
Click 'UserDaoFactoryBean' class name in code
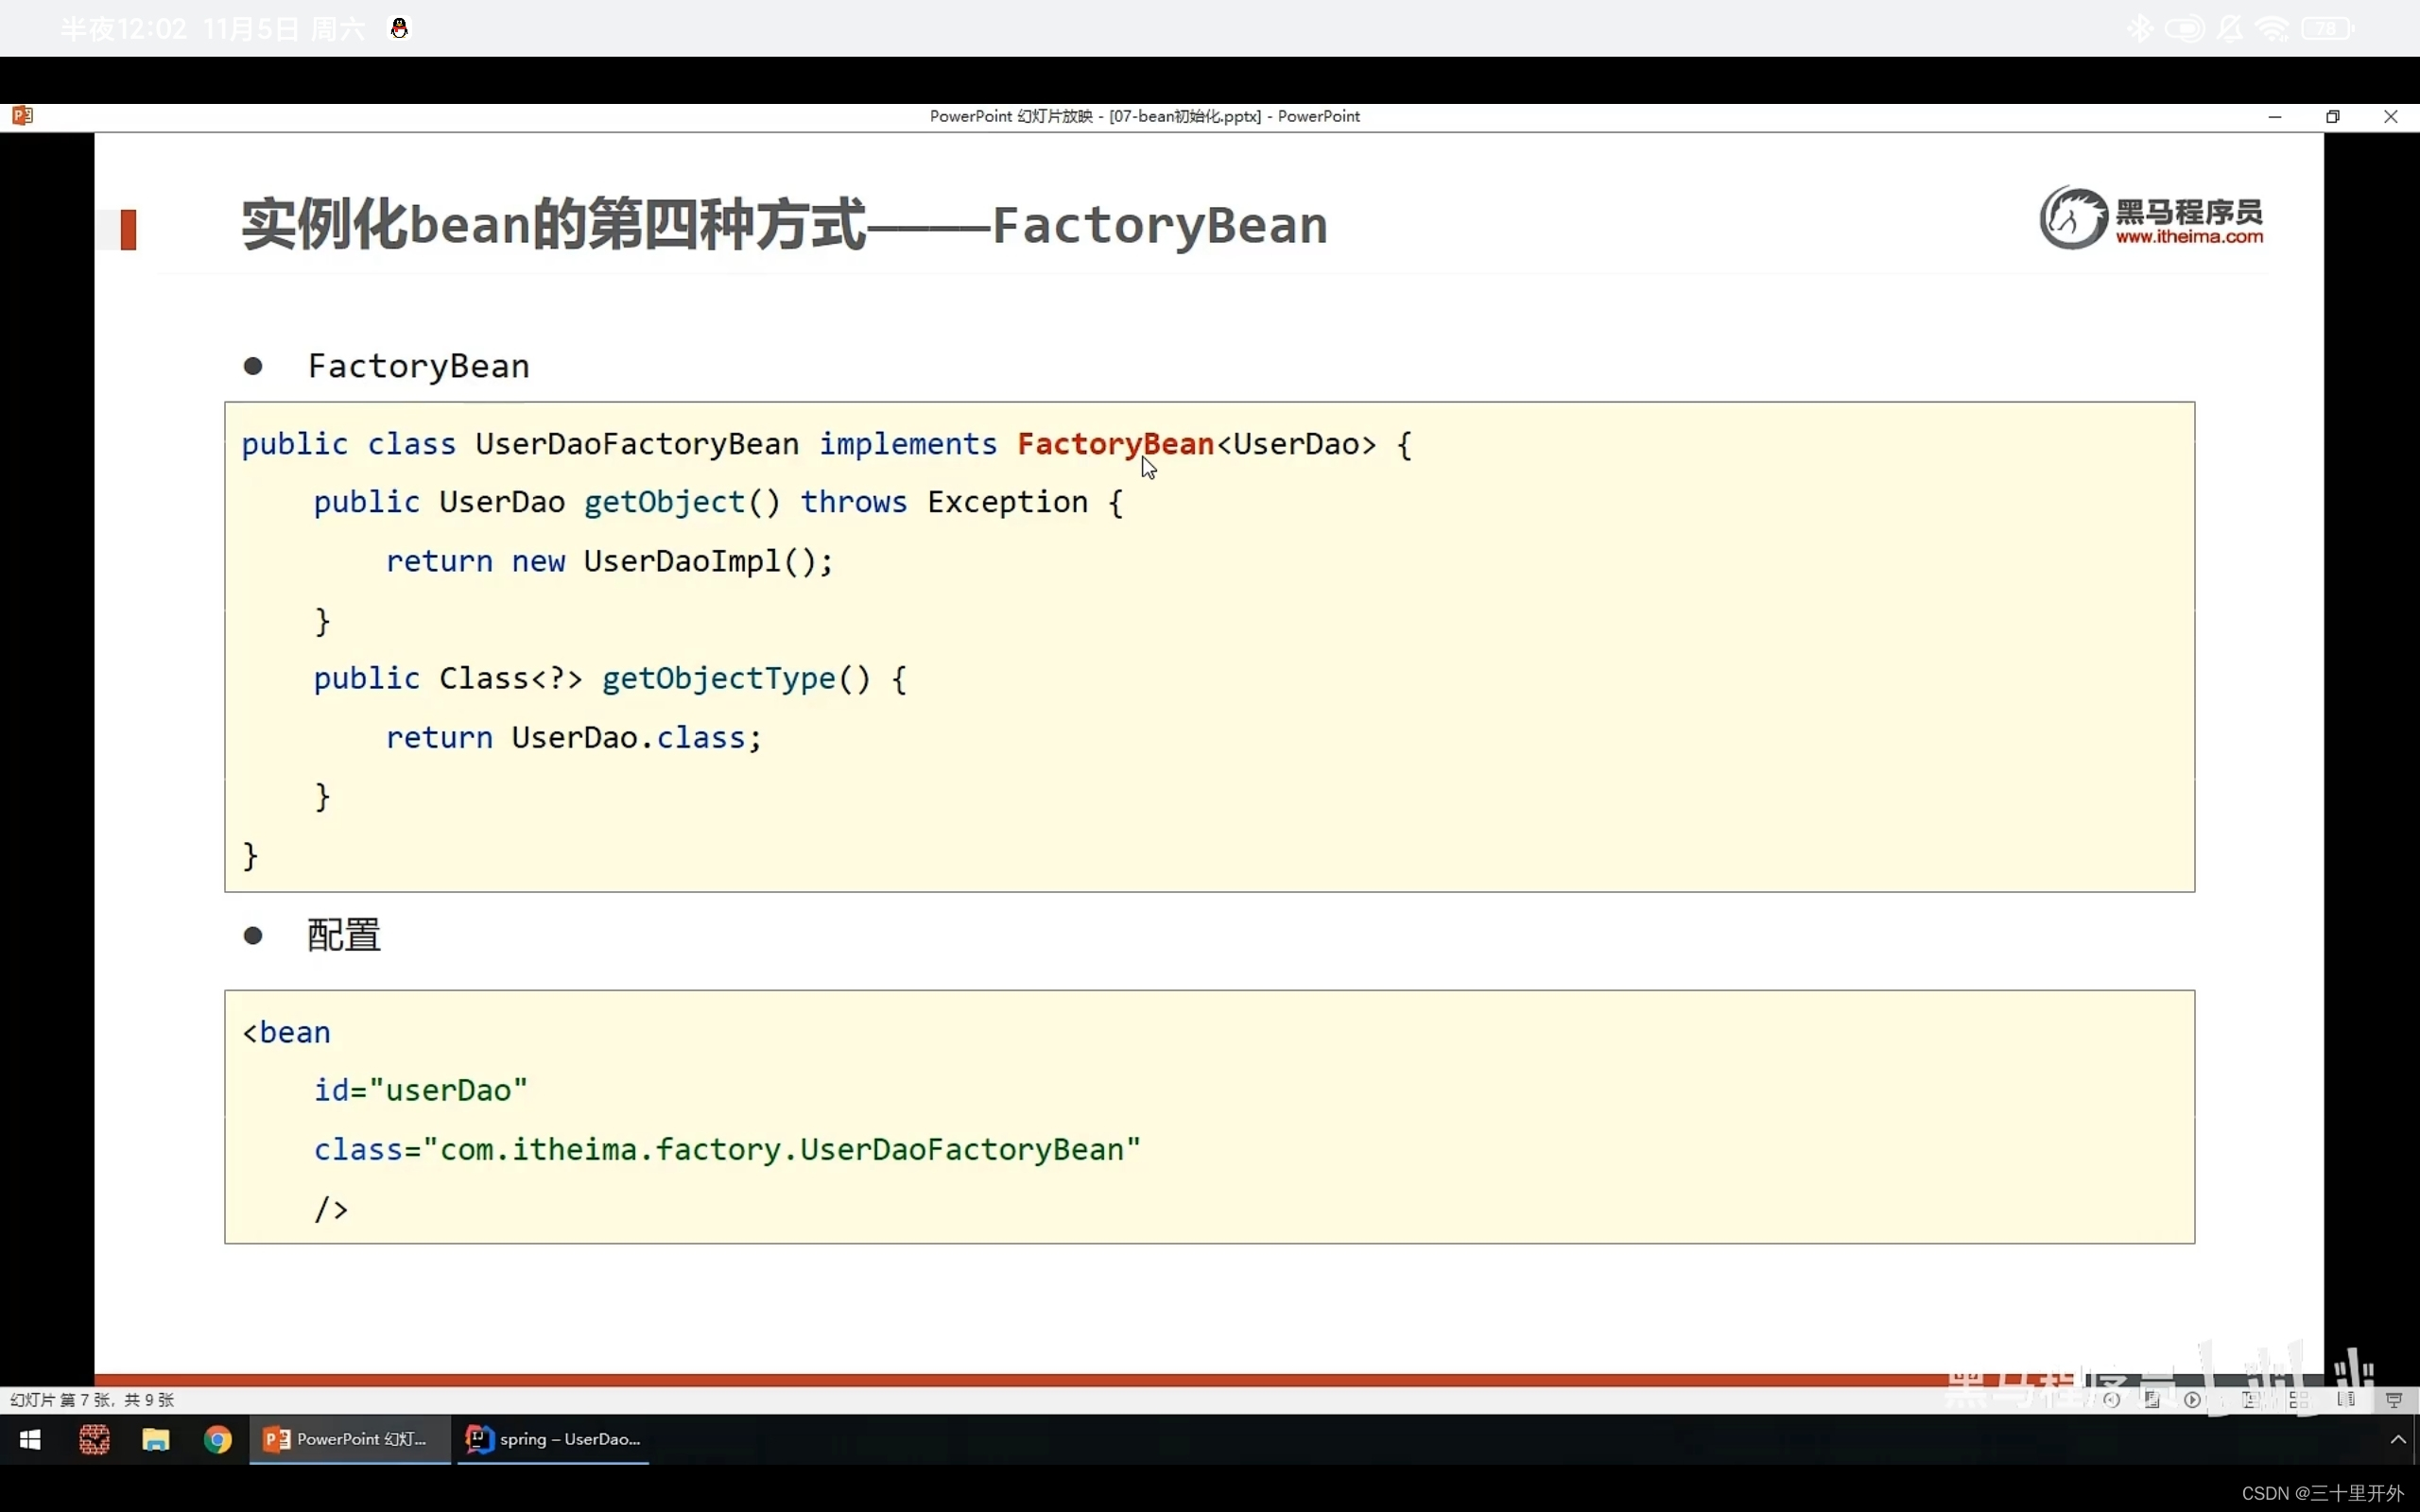click(x=637, y=444)
